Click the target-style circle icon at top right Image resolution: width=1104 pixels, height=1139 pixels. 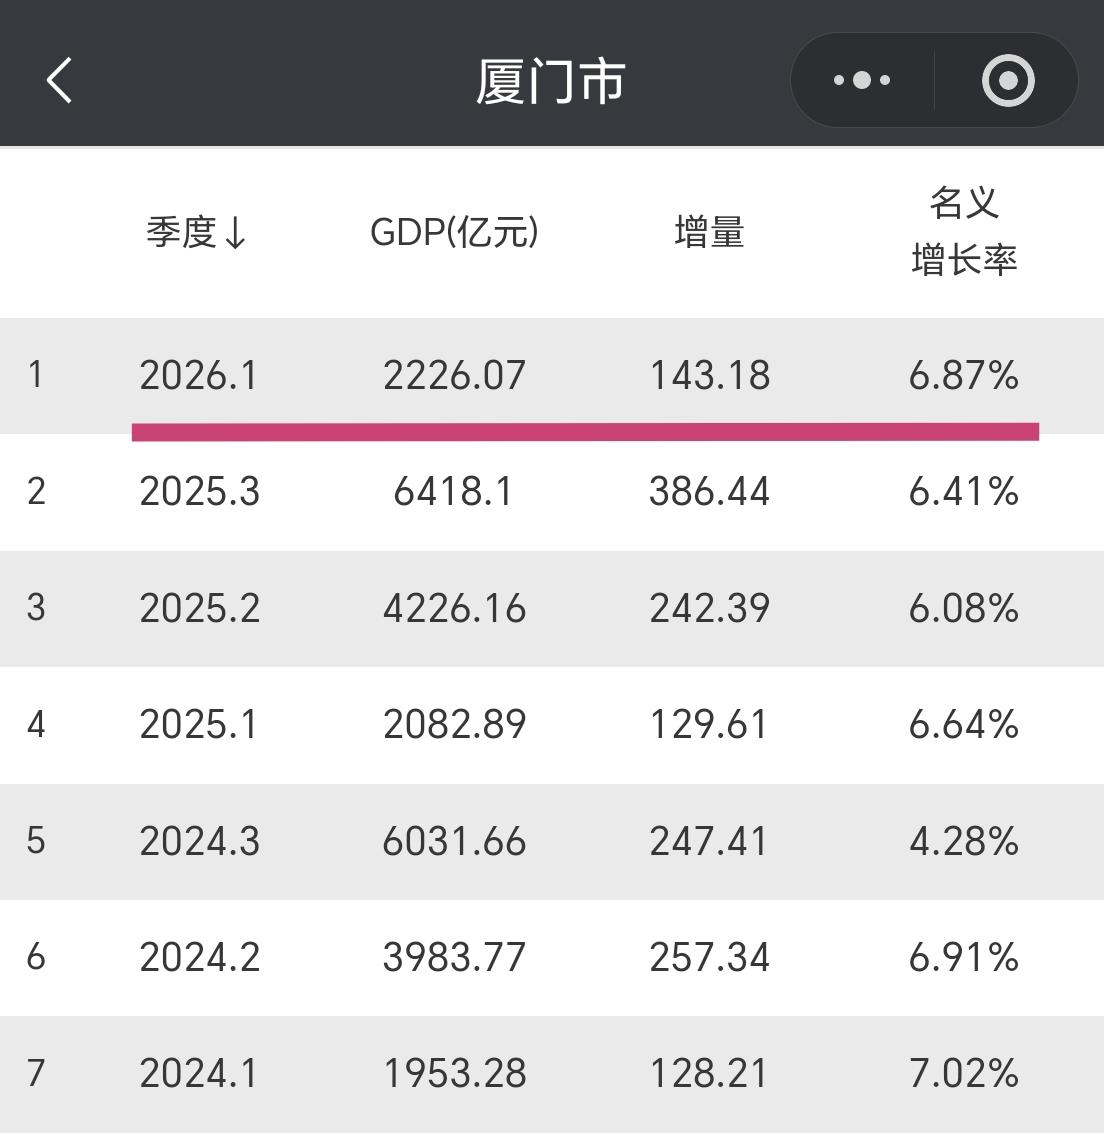(x=1008, y=79)
